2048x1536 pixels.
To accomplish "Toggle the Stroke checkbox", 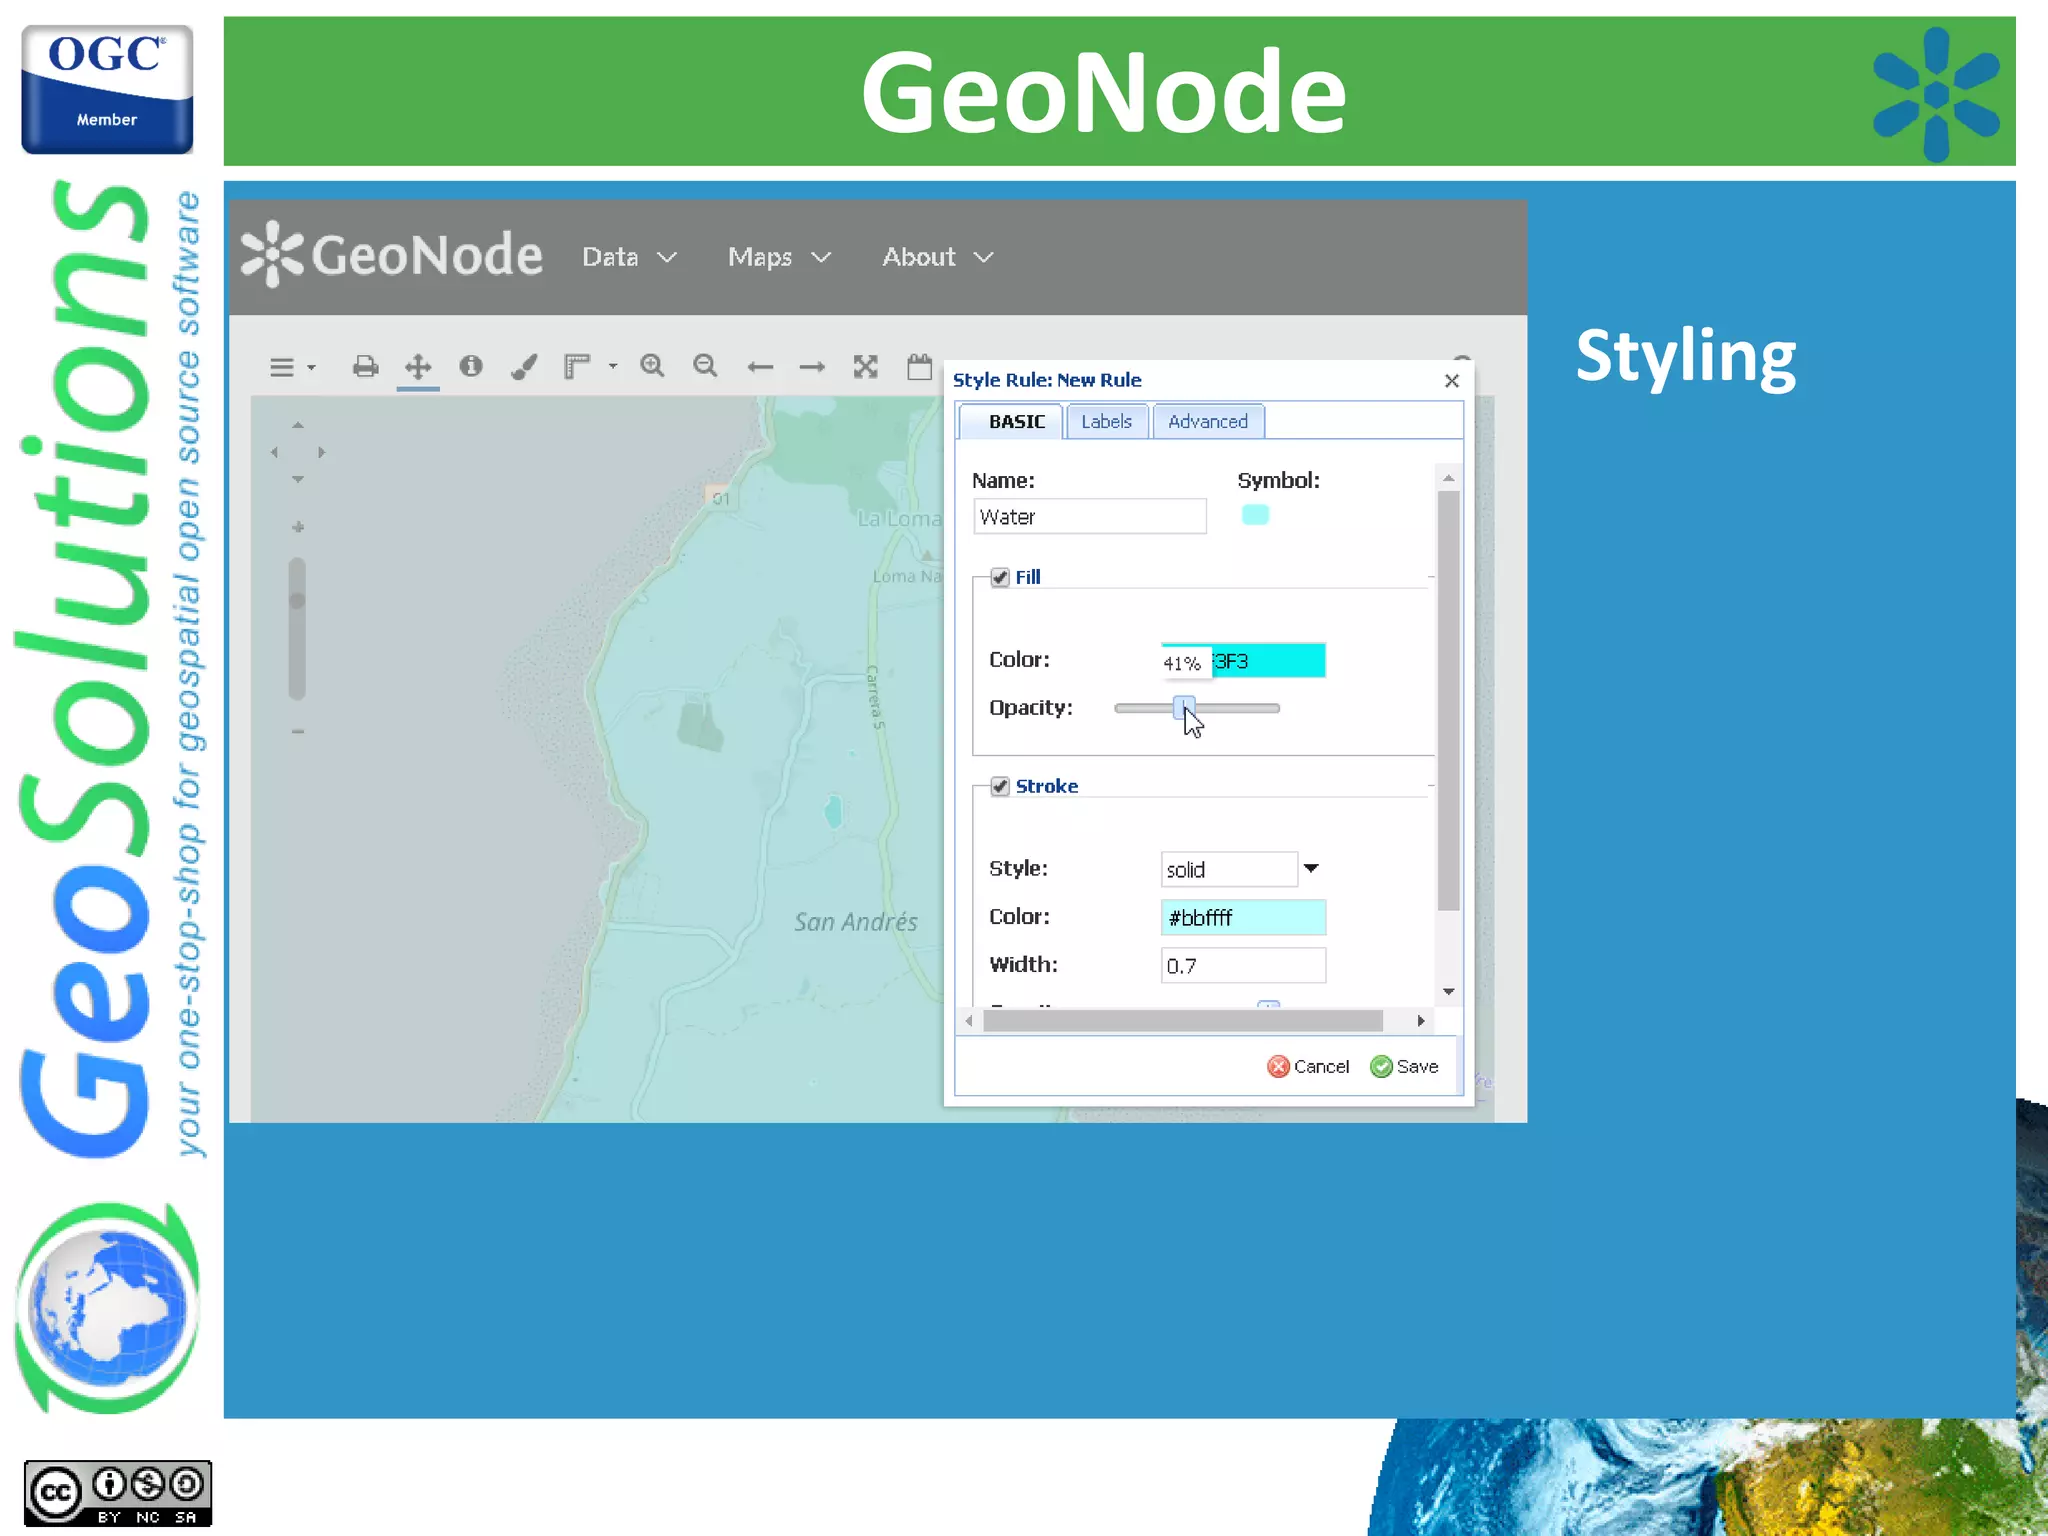I will pos(1000,786).
